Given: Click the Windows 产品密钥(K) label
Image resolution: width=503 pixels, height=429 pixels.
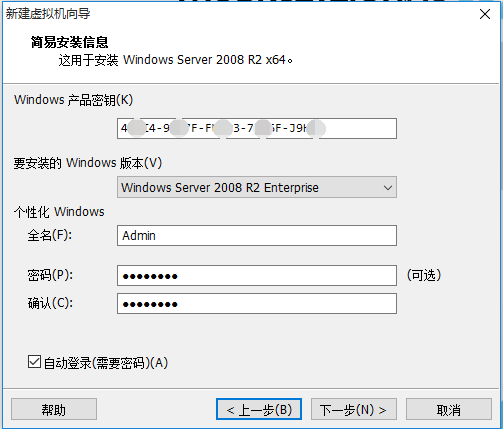Looking at the screenshot, I should 73,100.
